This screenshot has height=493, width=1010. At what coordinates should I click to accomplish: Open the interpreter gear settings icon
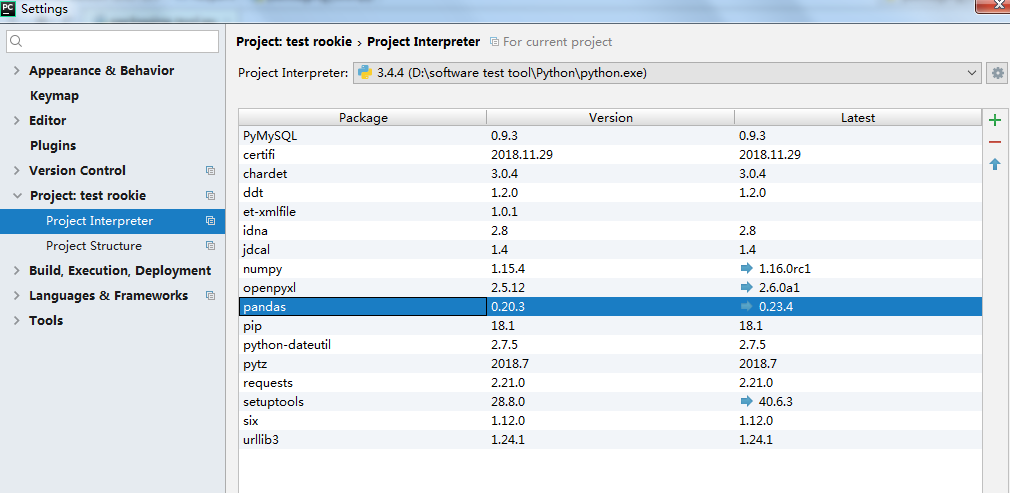point(996,73)
